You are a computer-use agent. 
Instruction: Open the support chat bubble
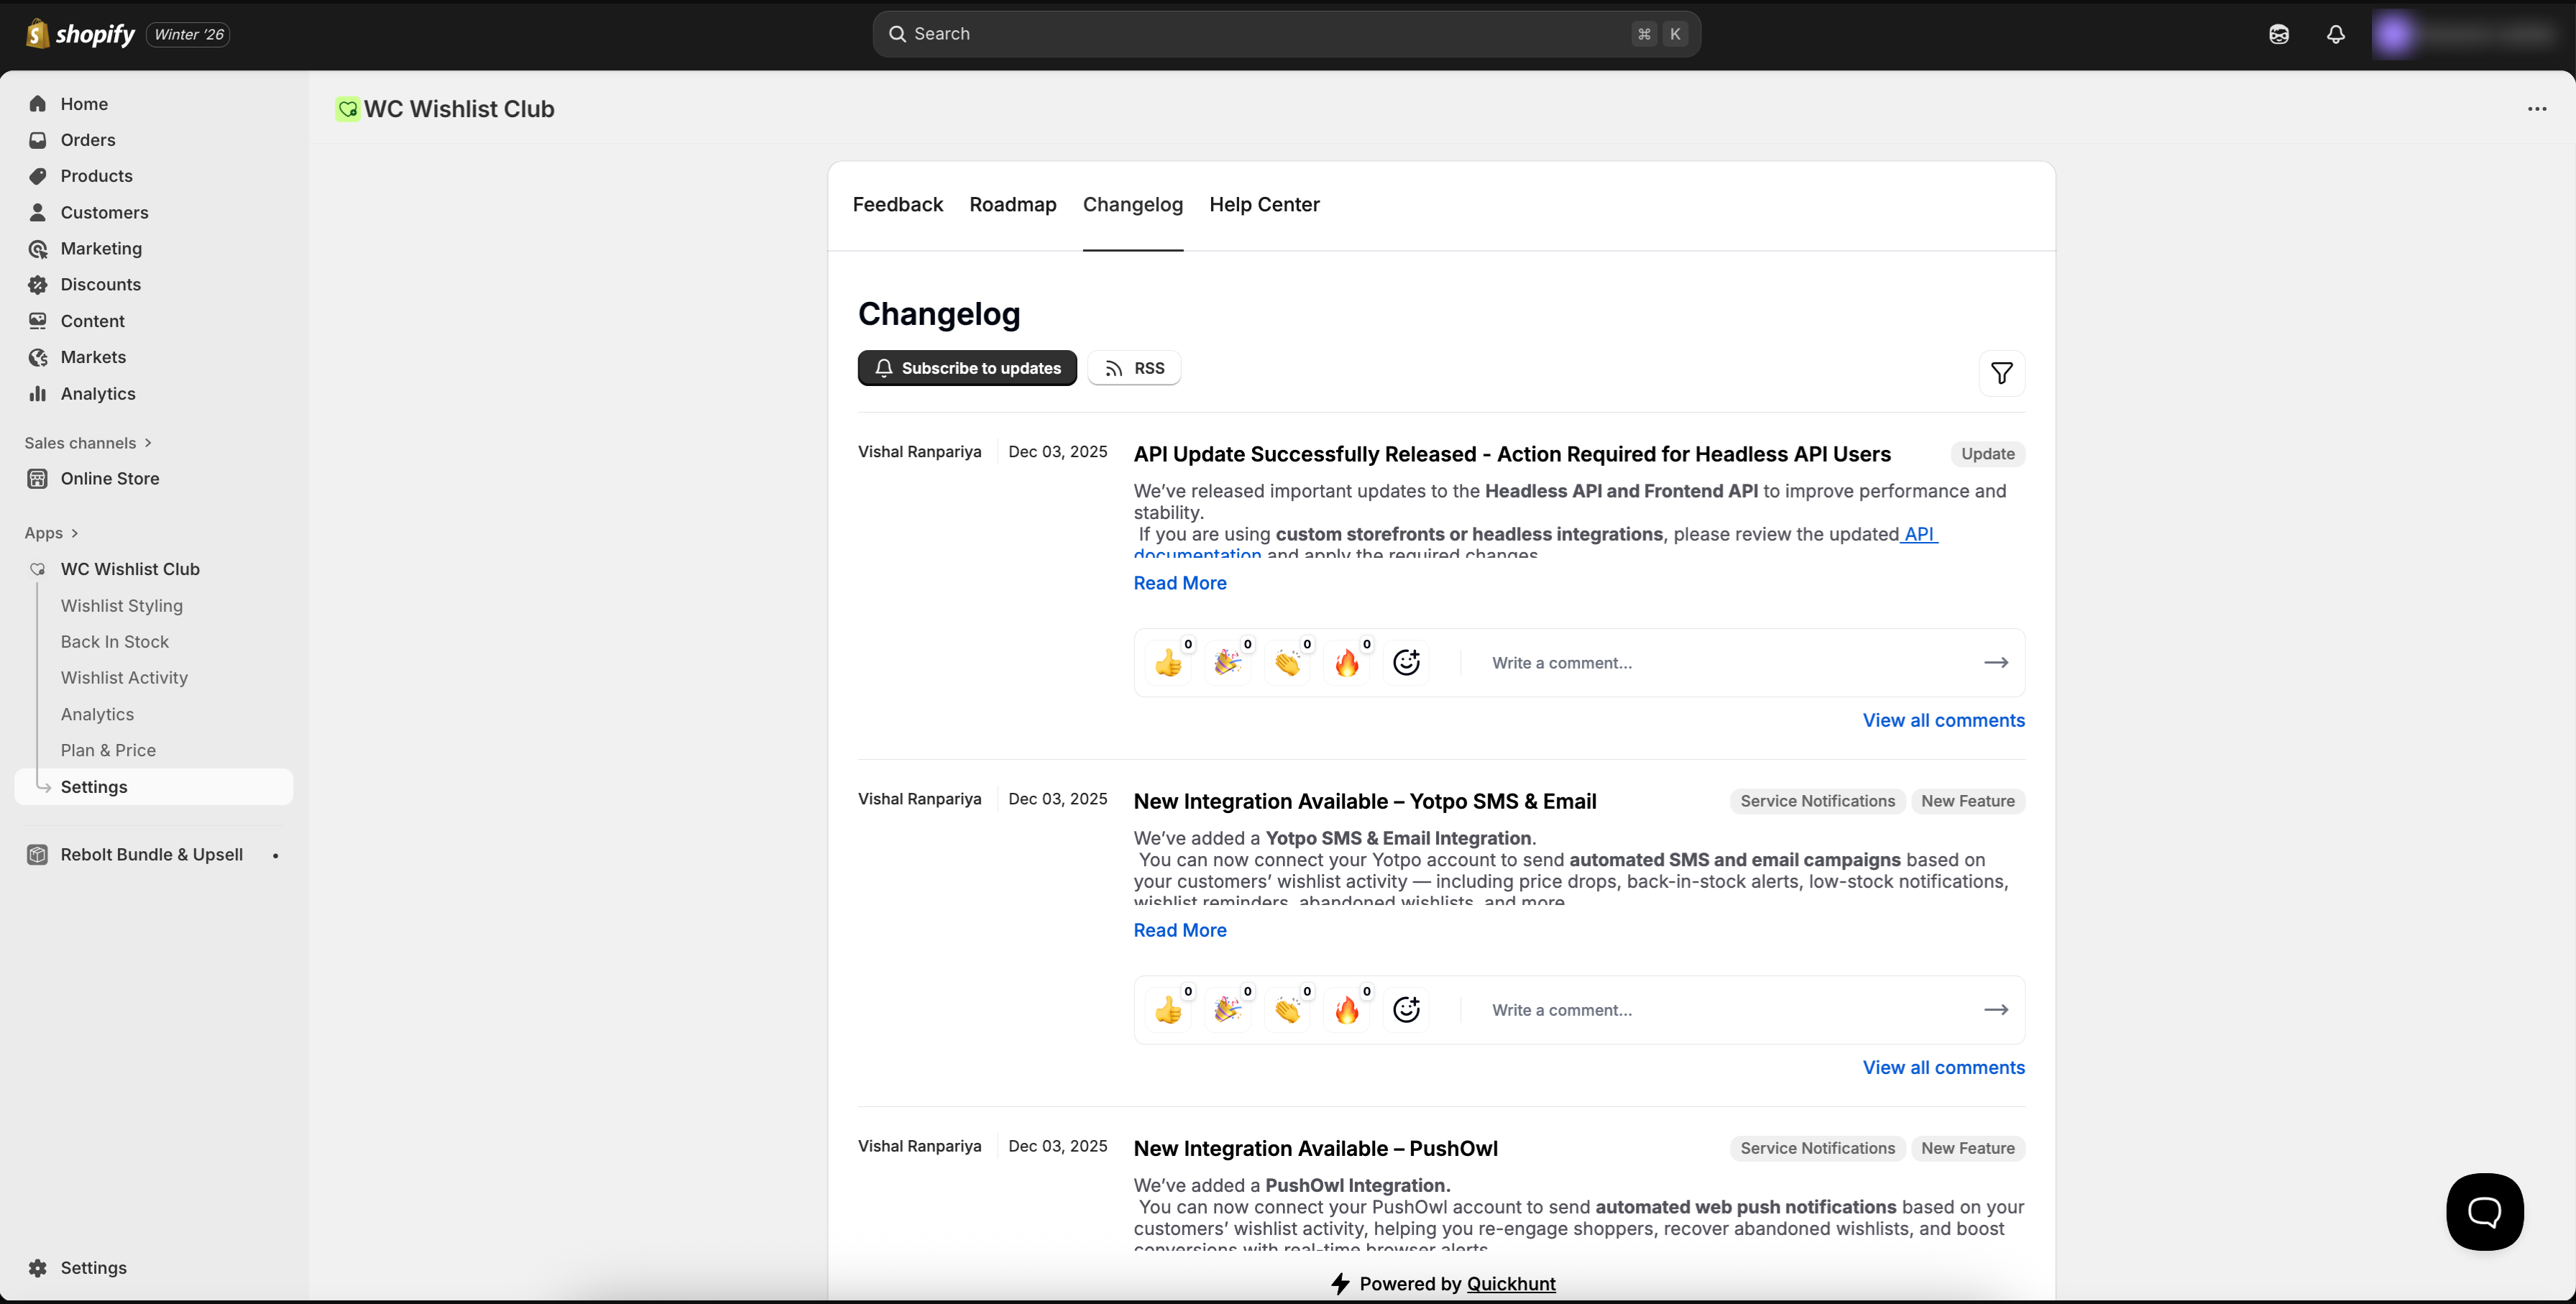2485,1211
